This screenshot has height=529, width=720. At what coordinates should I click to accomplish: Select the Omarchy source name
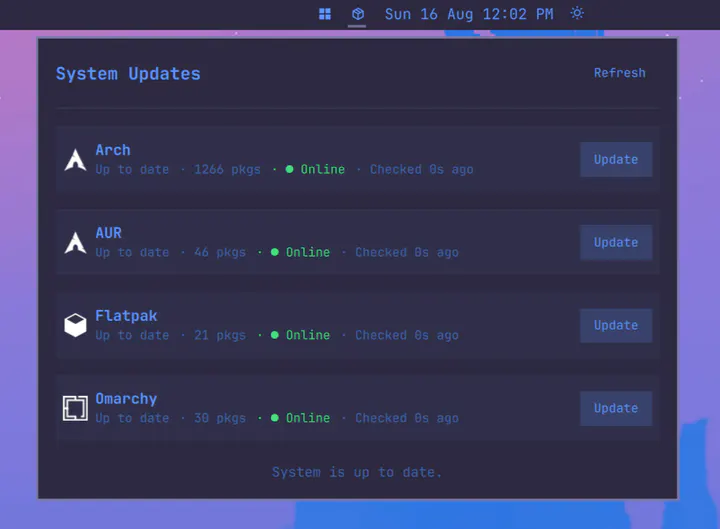126,399
